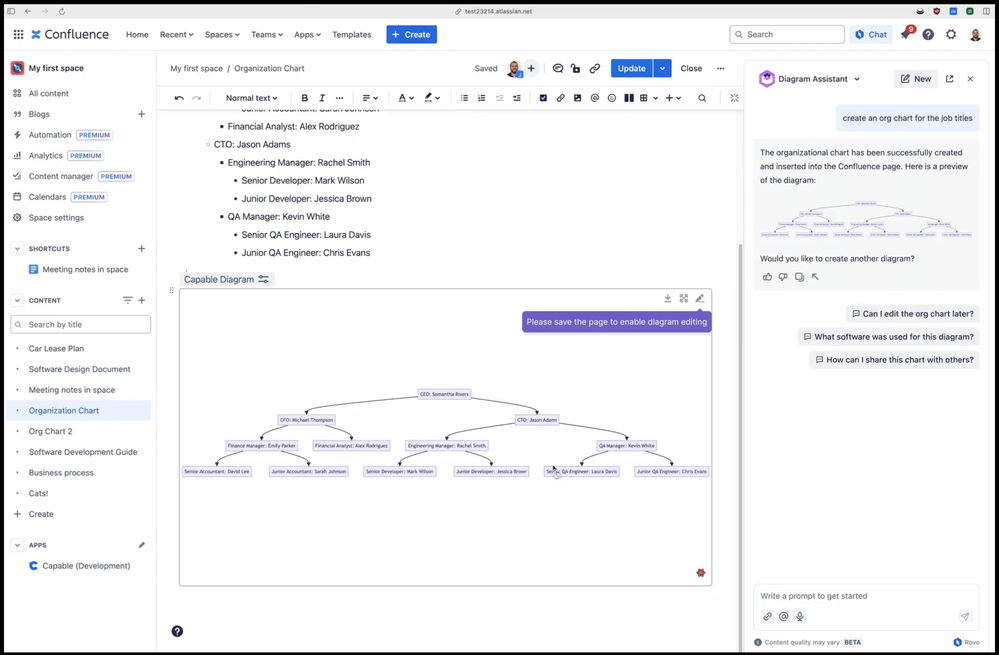Insert a link from the toolbar
This screenshot has width=999, height=655.
(x=561, y=98)
